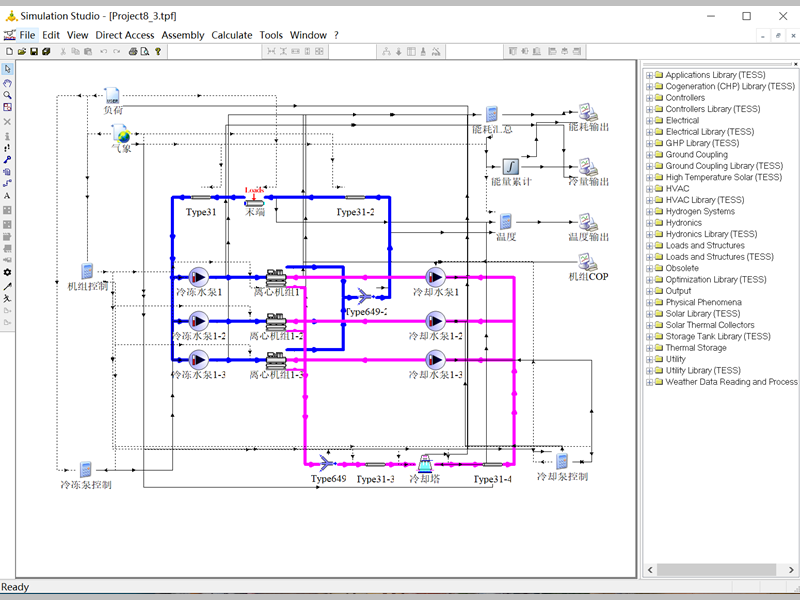Open the Direct Access menu
The height and width of the screenshot is (600, 800).
pyautogui.click(x=125, y=35)
